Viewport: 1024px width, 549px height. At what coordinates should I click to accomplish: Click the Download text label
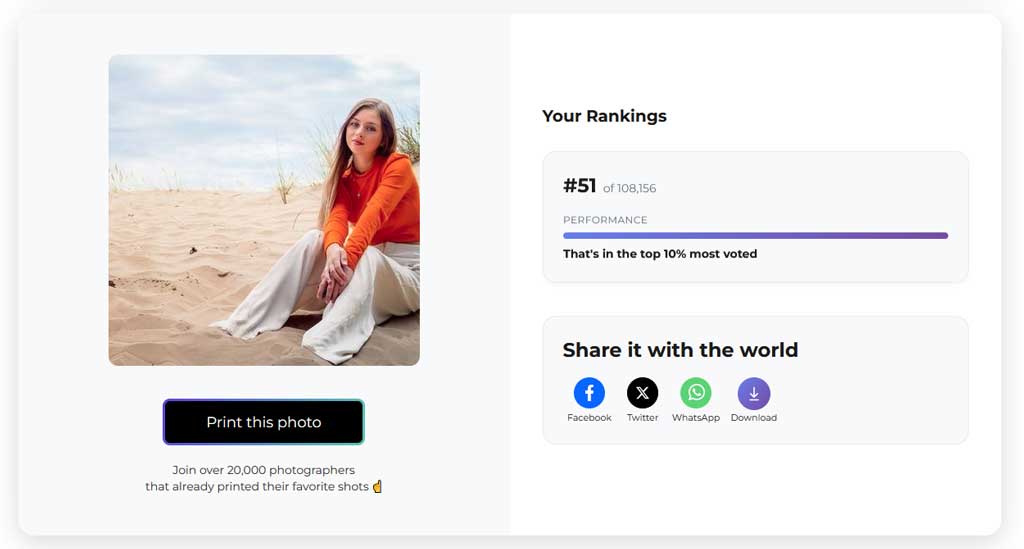[x=754, y=418]
